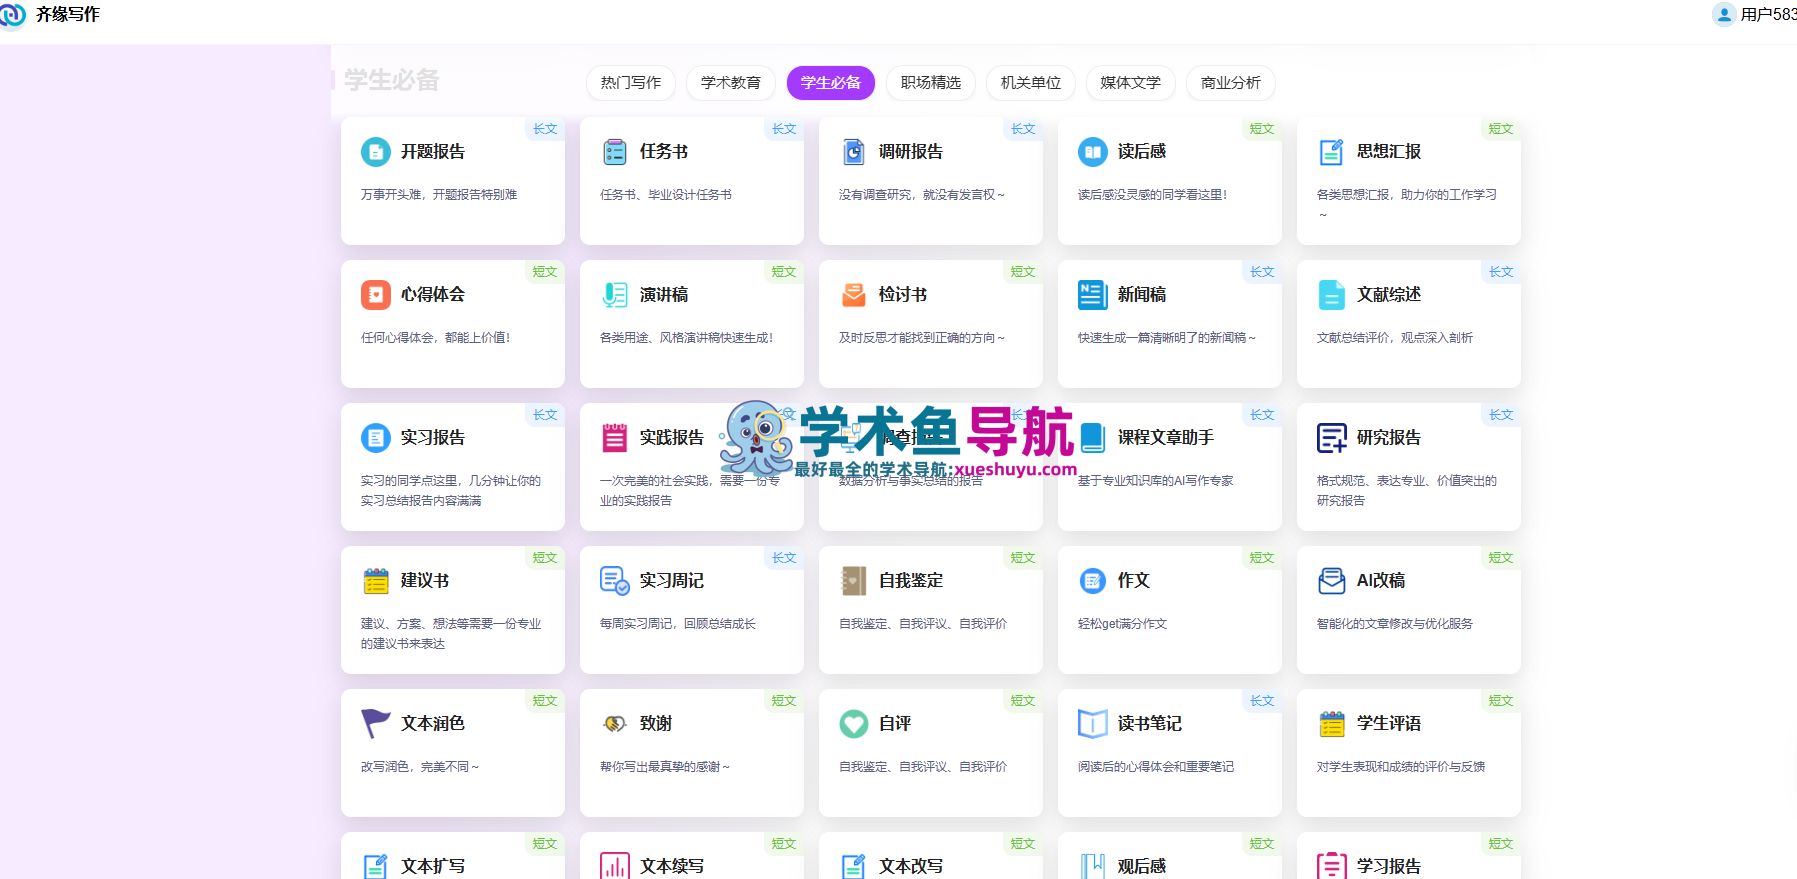This screenshot has width=1797, height=879.
Task: Select the 检讨书 envelope icon
Action: point(854,295)
